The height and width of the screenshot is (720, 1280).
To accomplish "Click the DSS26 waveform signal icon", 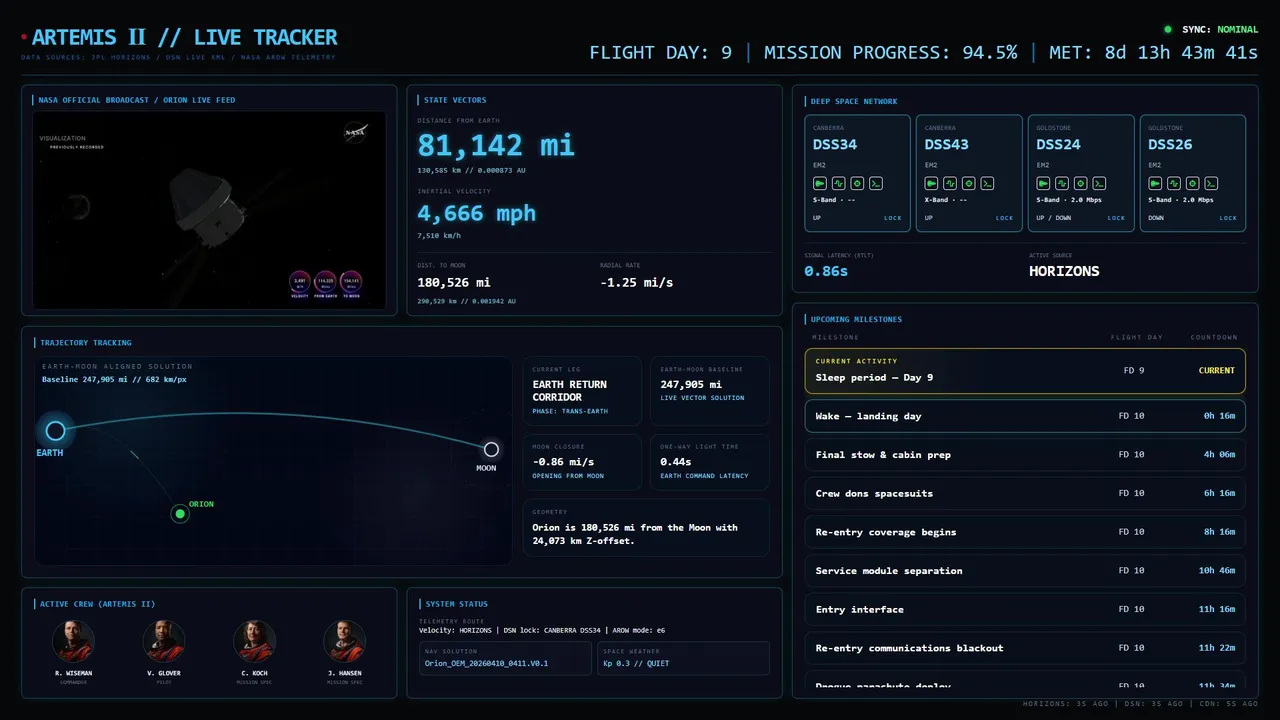I will pyautogui.click(x=1174, y=183).
